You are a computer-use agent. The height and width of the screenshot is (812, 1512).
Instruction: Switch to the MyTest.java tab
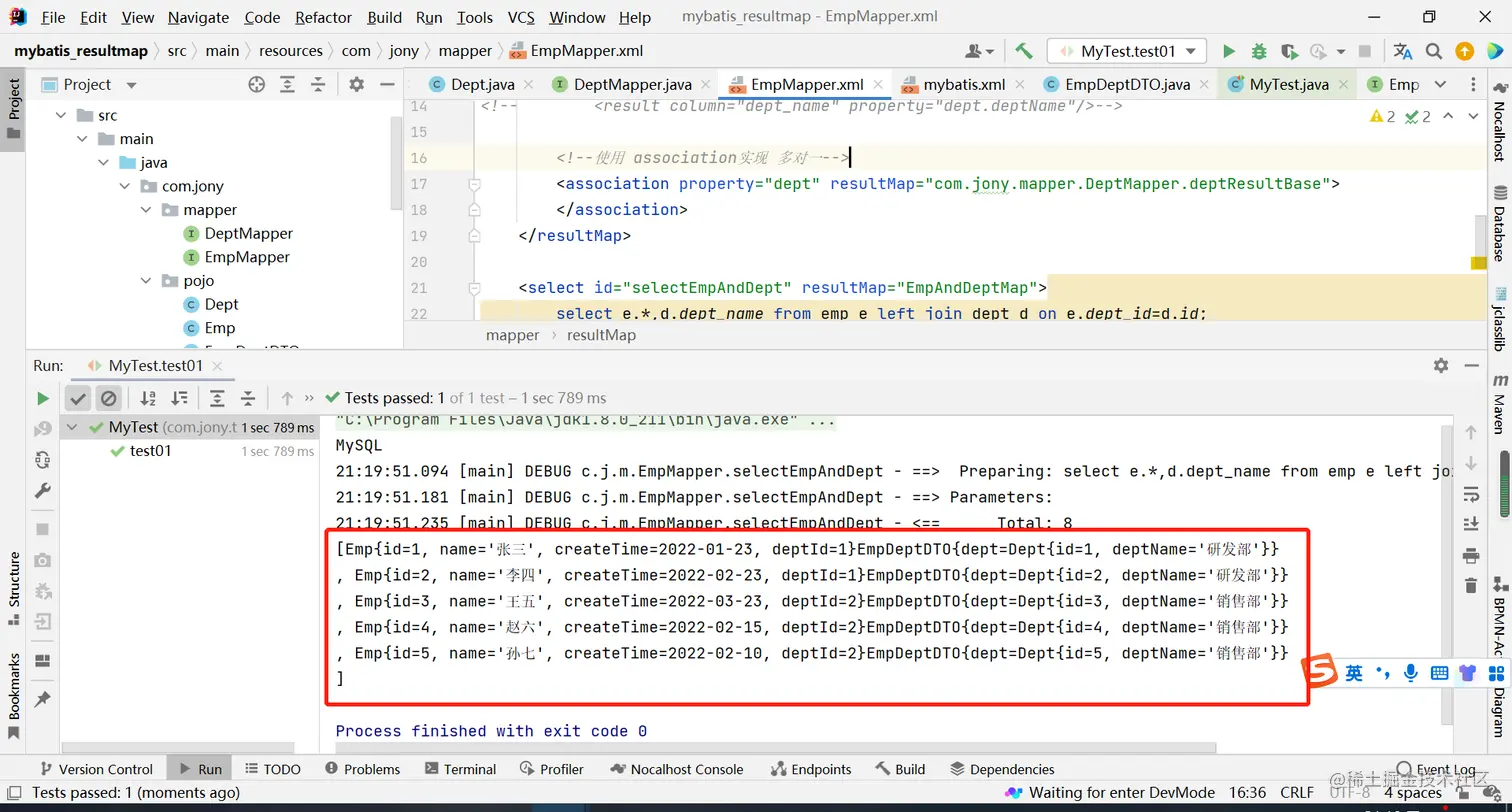tap(1288, 85)
